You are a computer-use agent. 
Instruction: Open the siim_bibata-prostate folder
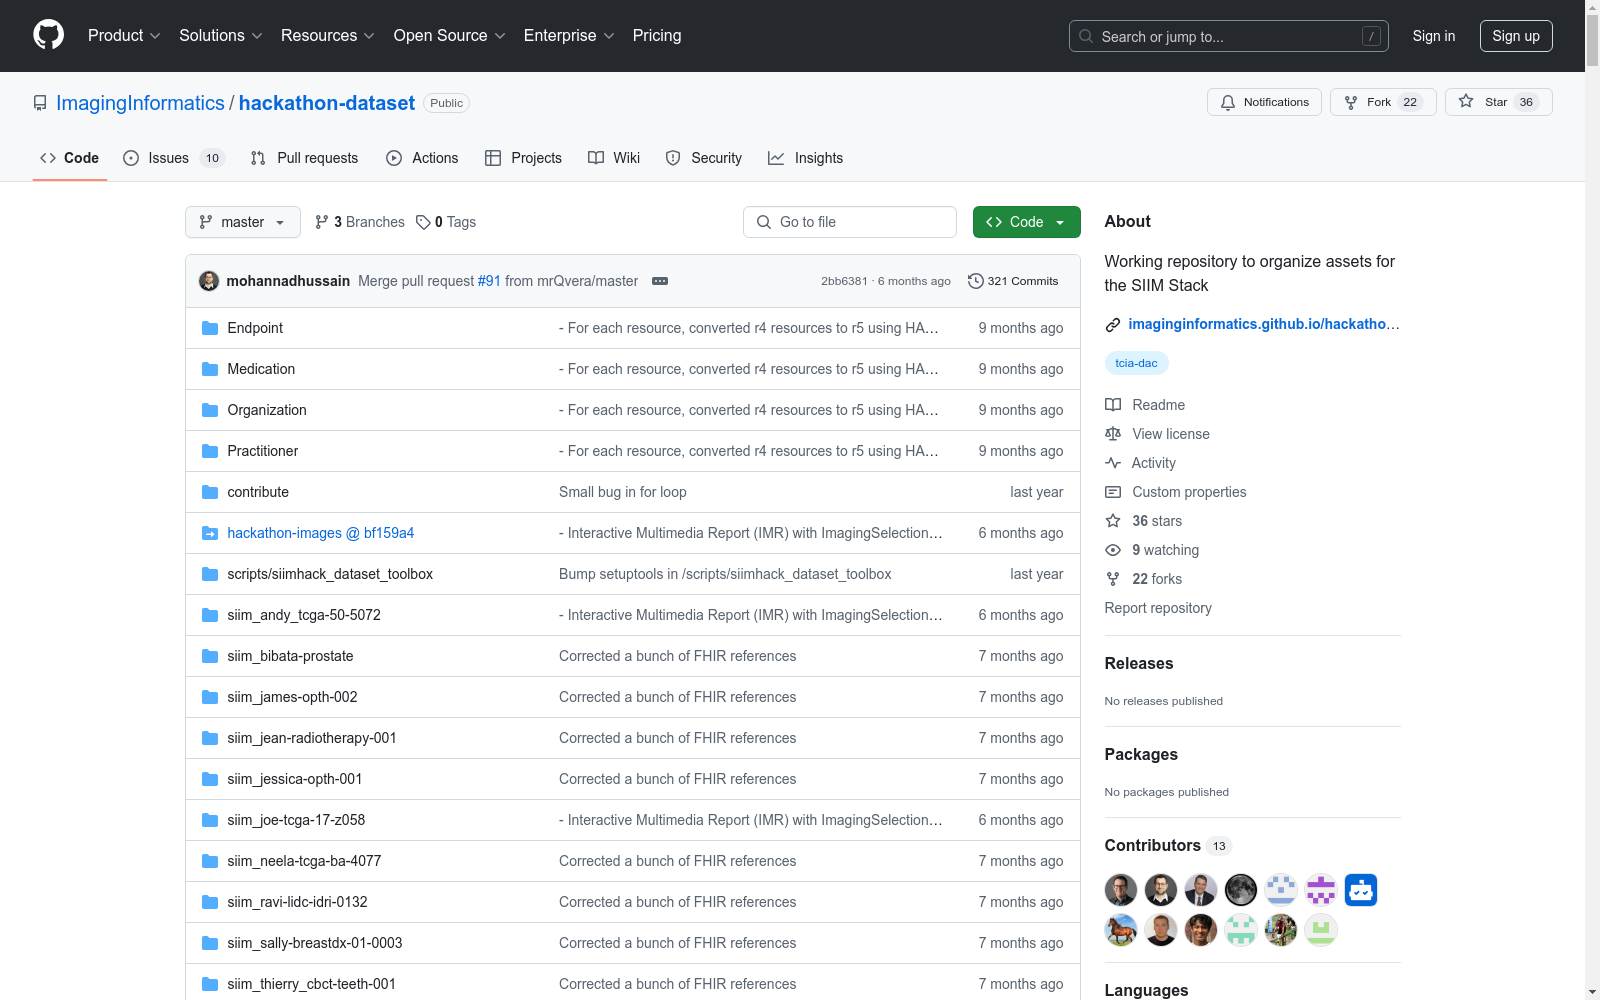pyautogui.click(x=290, y=656)
